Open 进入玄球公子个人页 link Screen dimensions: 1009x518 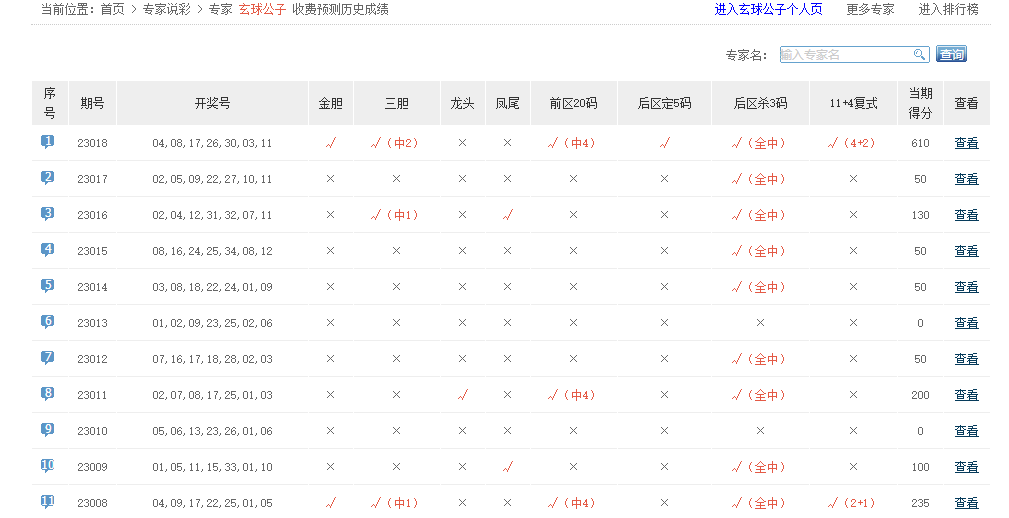768,10
